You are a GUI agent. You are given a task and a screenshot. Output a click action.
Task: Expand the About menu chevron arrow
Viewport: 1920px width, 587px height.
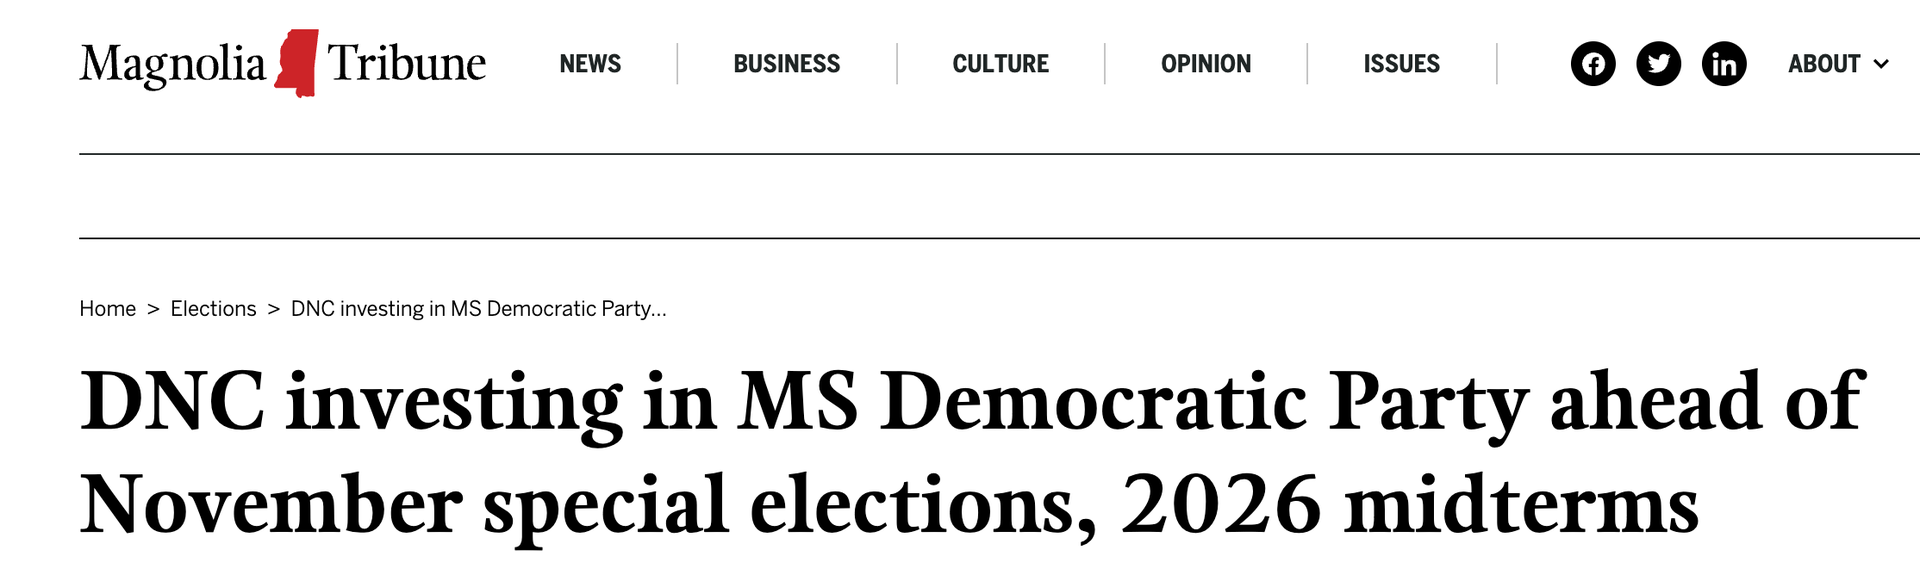pos(1881,64)
